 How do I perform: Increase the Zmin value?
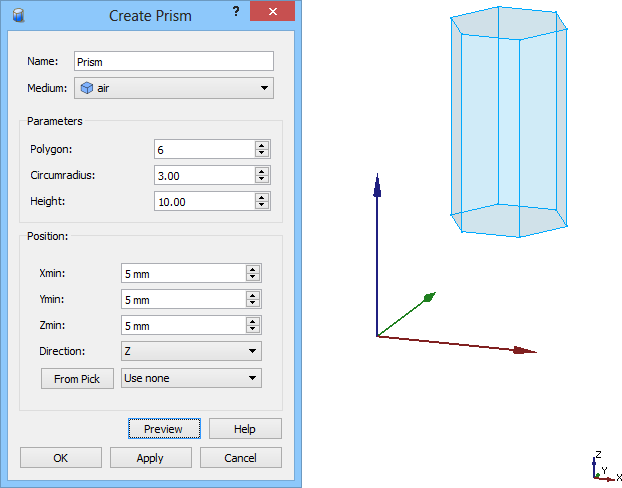[x=253, y=321]
